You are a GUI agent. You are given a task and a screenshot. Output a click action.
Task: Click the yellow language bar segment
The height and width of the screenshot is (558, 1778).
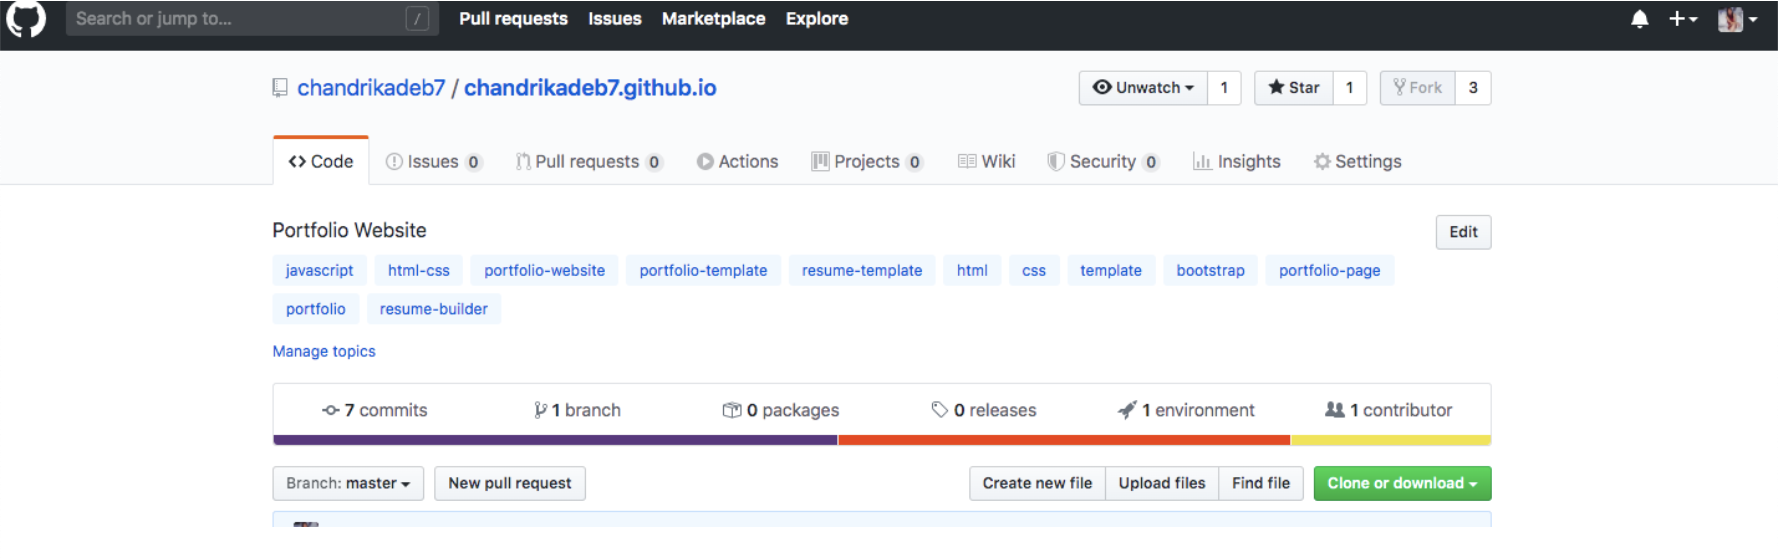coord(1391,440)
